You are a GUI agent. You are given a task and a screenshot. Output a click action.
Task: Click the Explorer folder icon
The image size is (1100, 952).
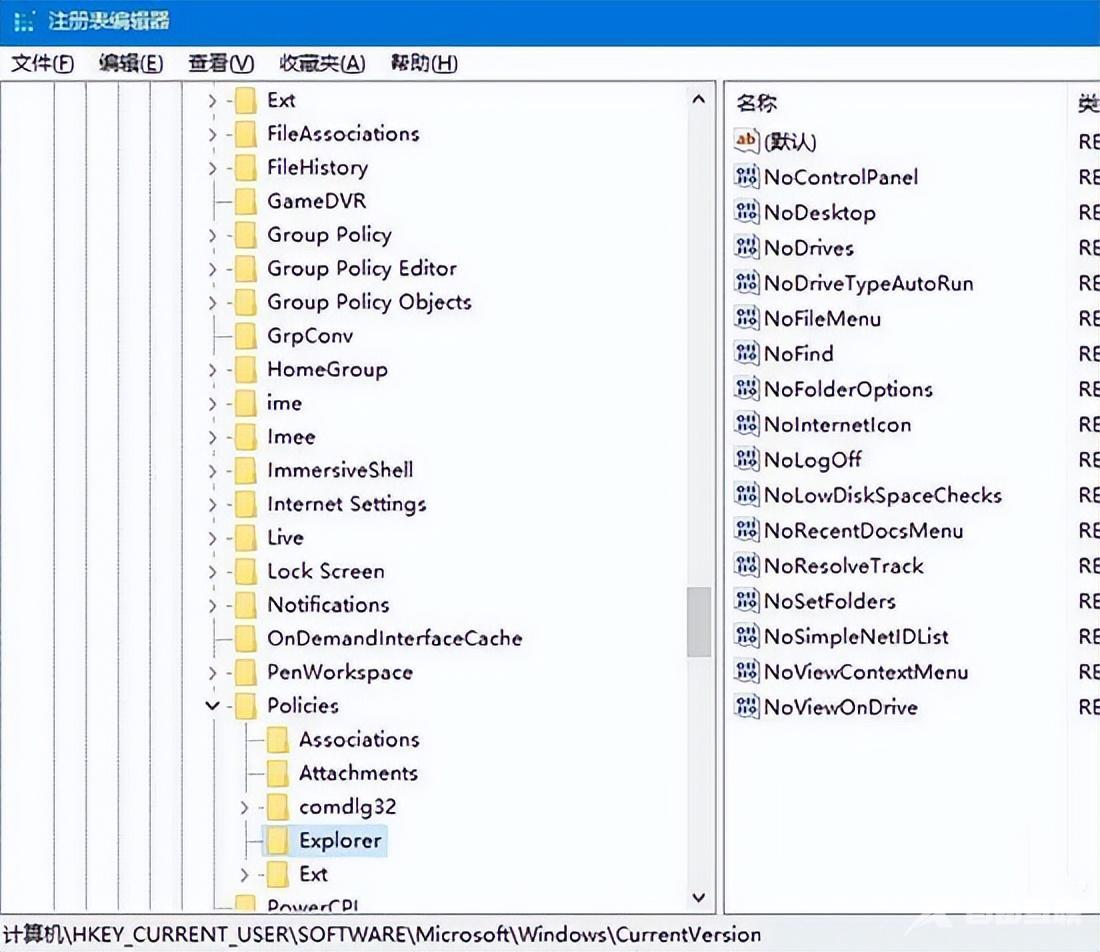(x=277, y=840)
